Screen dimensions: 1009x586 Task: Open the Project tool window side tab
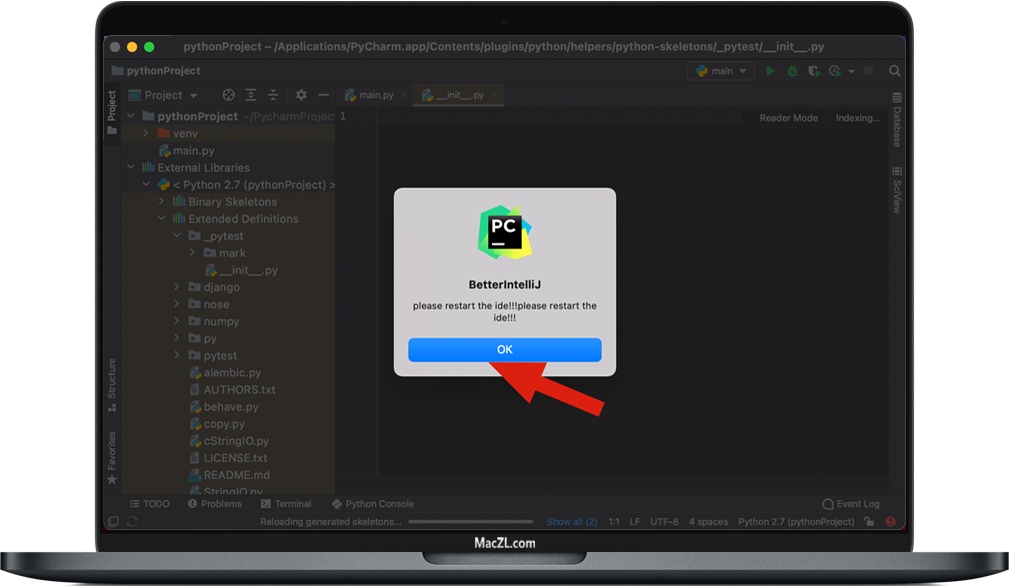tap(112, 113)
